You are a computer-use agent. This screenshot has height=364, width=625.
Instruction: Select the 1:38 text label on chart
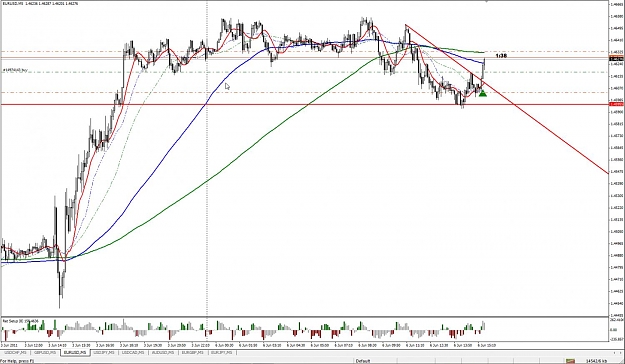(x=501, y=56)
